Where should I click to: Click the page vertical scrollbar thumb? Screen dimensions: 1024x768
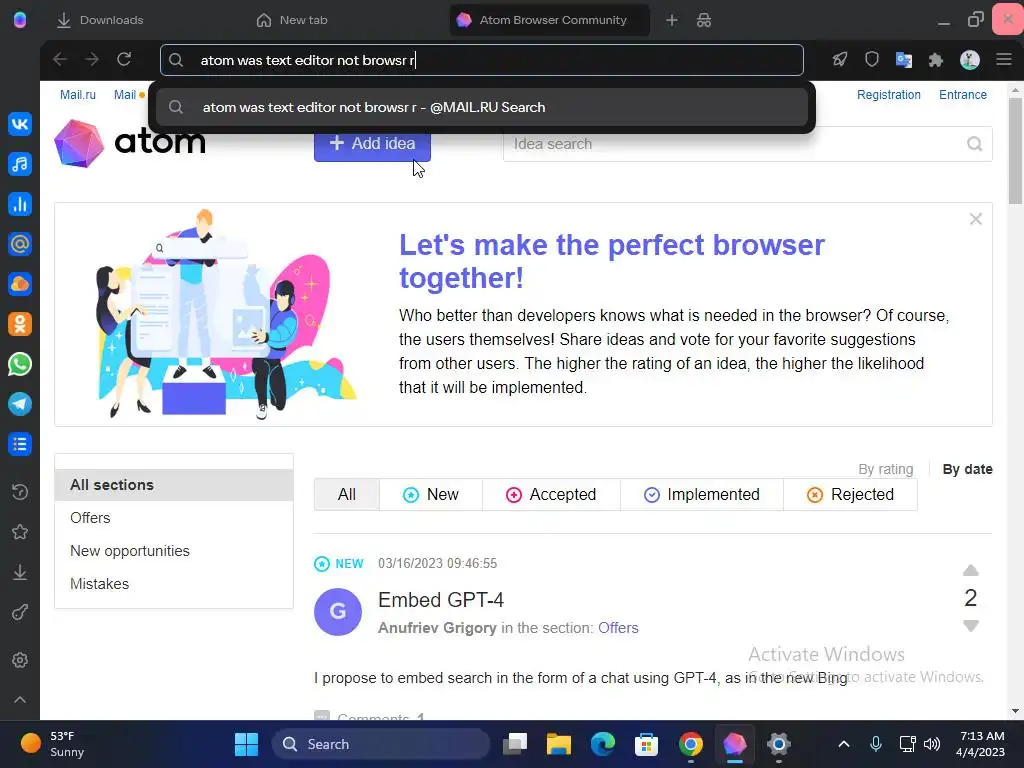(1015, 152)
